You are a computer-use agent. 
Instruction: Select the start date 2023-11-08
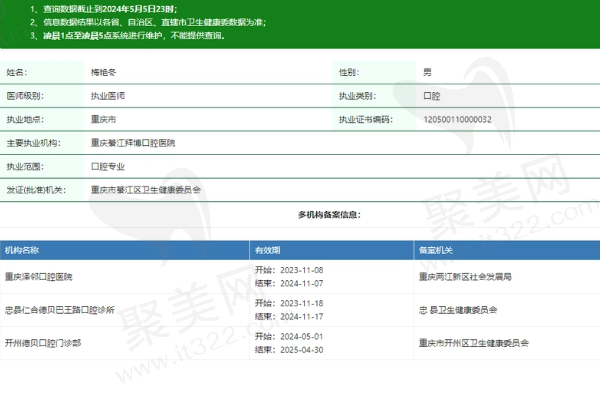[302, 270]
